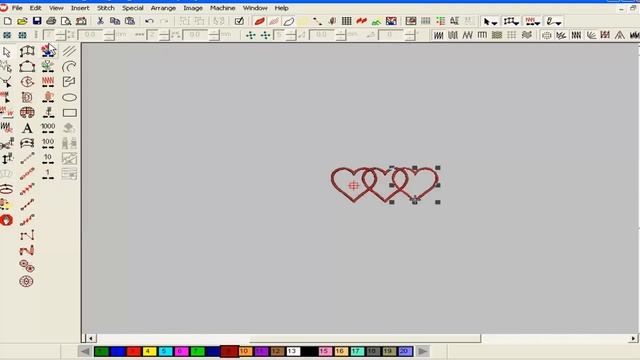
Task: Click the '1000' stitch travel icon
Action: point(48,128)
